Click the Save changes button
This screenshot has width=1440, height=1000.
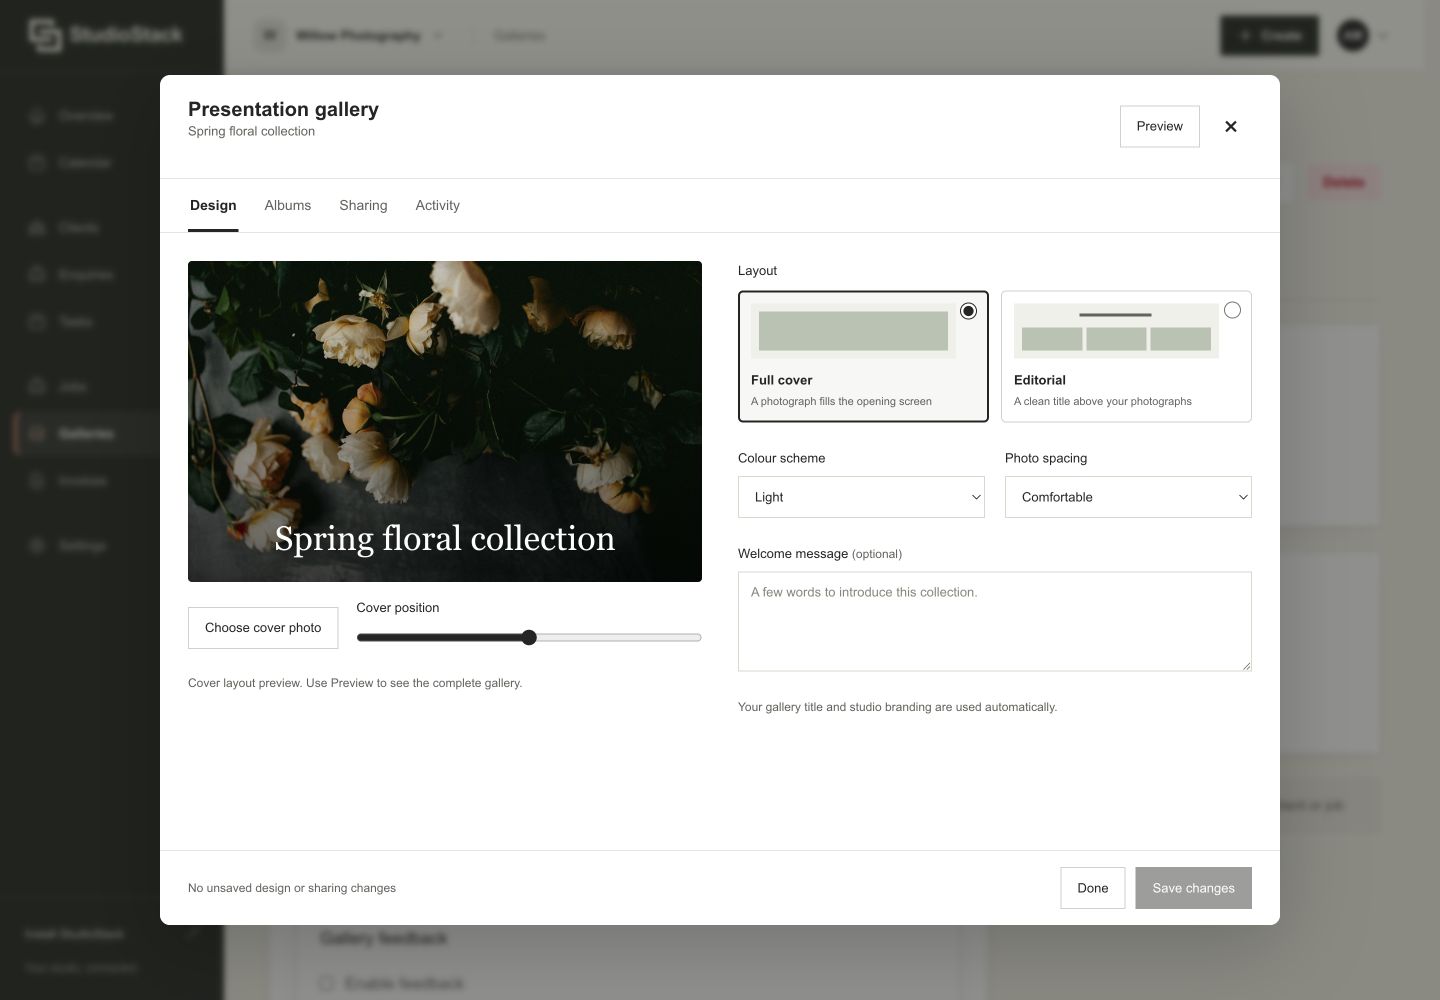coord(1193,888)
